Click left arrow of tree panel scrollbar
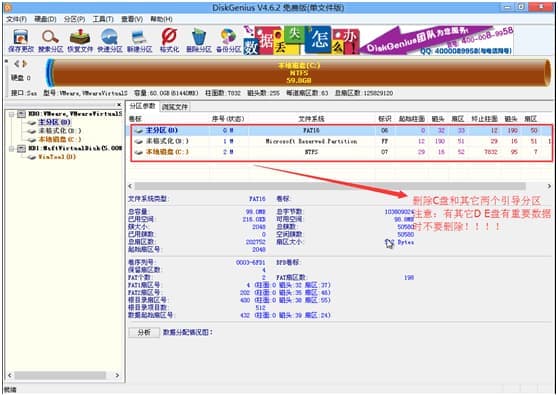The height and width of the screenshot is (396, 558). pyautogui.click(x=10, y=375)
